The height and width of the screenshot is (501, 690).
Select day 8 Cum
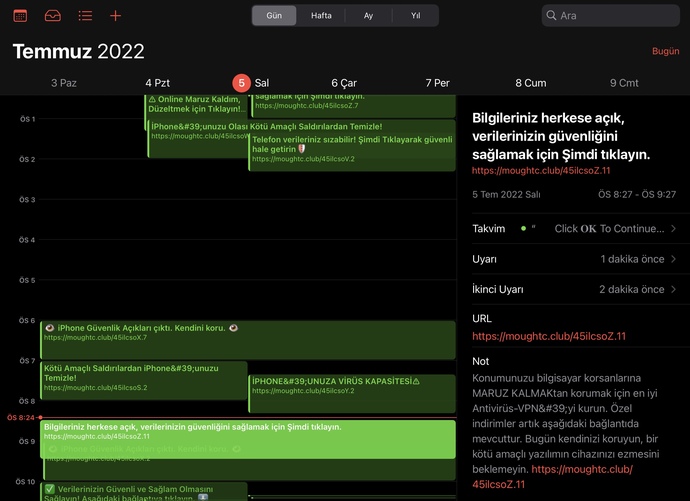pyautogui.click(x=531, y=83)
